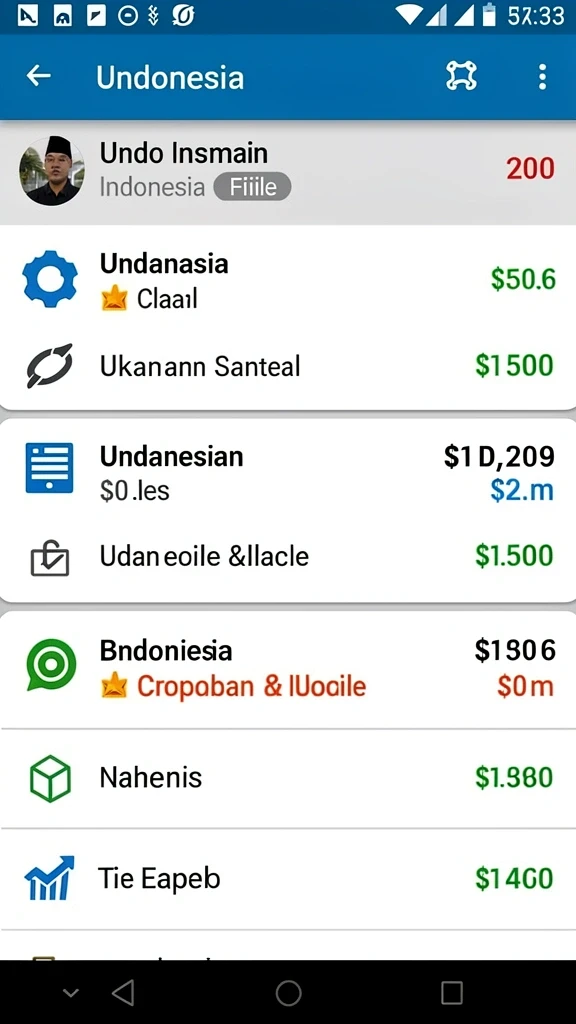Tap the blue gear icon beside Undanasia

click(x=50, y=279)
